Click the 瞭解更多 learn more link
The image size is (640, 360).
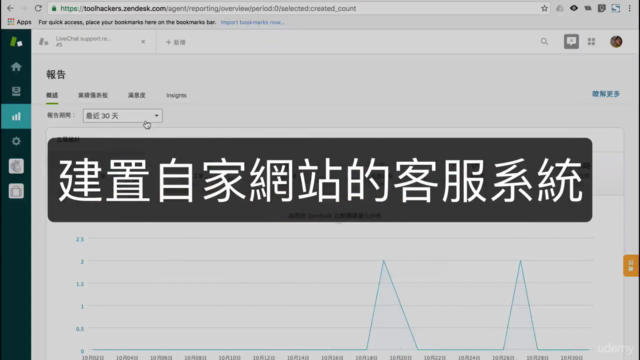tap(606, 94)
